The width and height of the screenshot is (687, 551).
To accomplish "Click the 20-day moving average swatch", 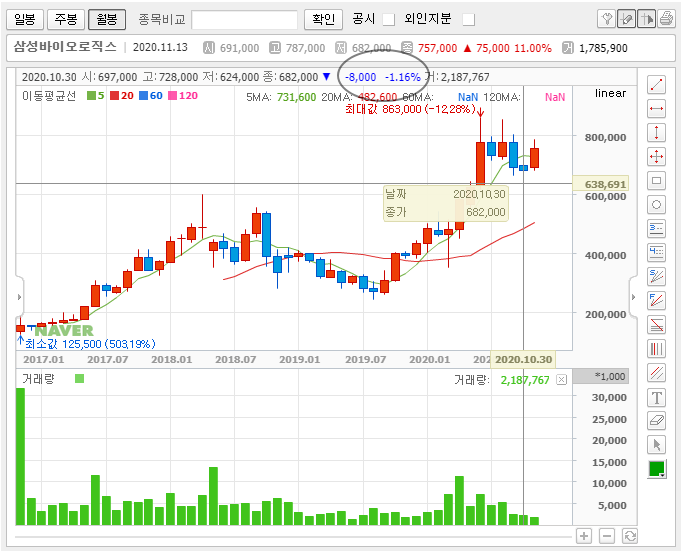I will coord(114,95).
